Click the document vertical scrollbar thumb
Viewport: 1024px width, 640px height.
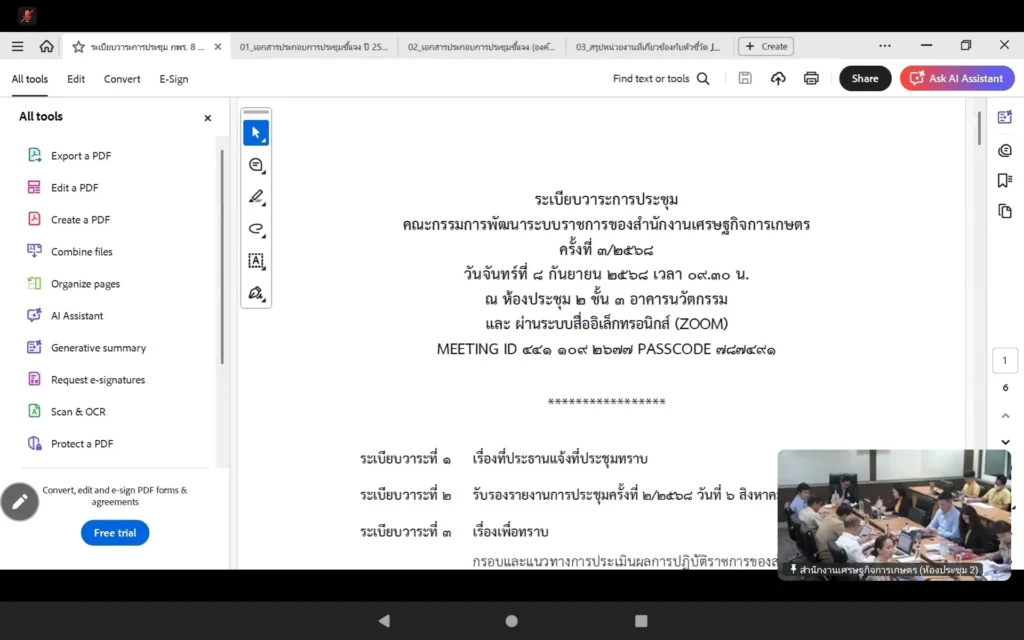(x=978, y=129)
